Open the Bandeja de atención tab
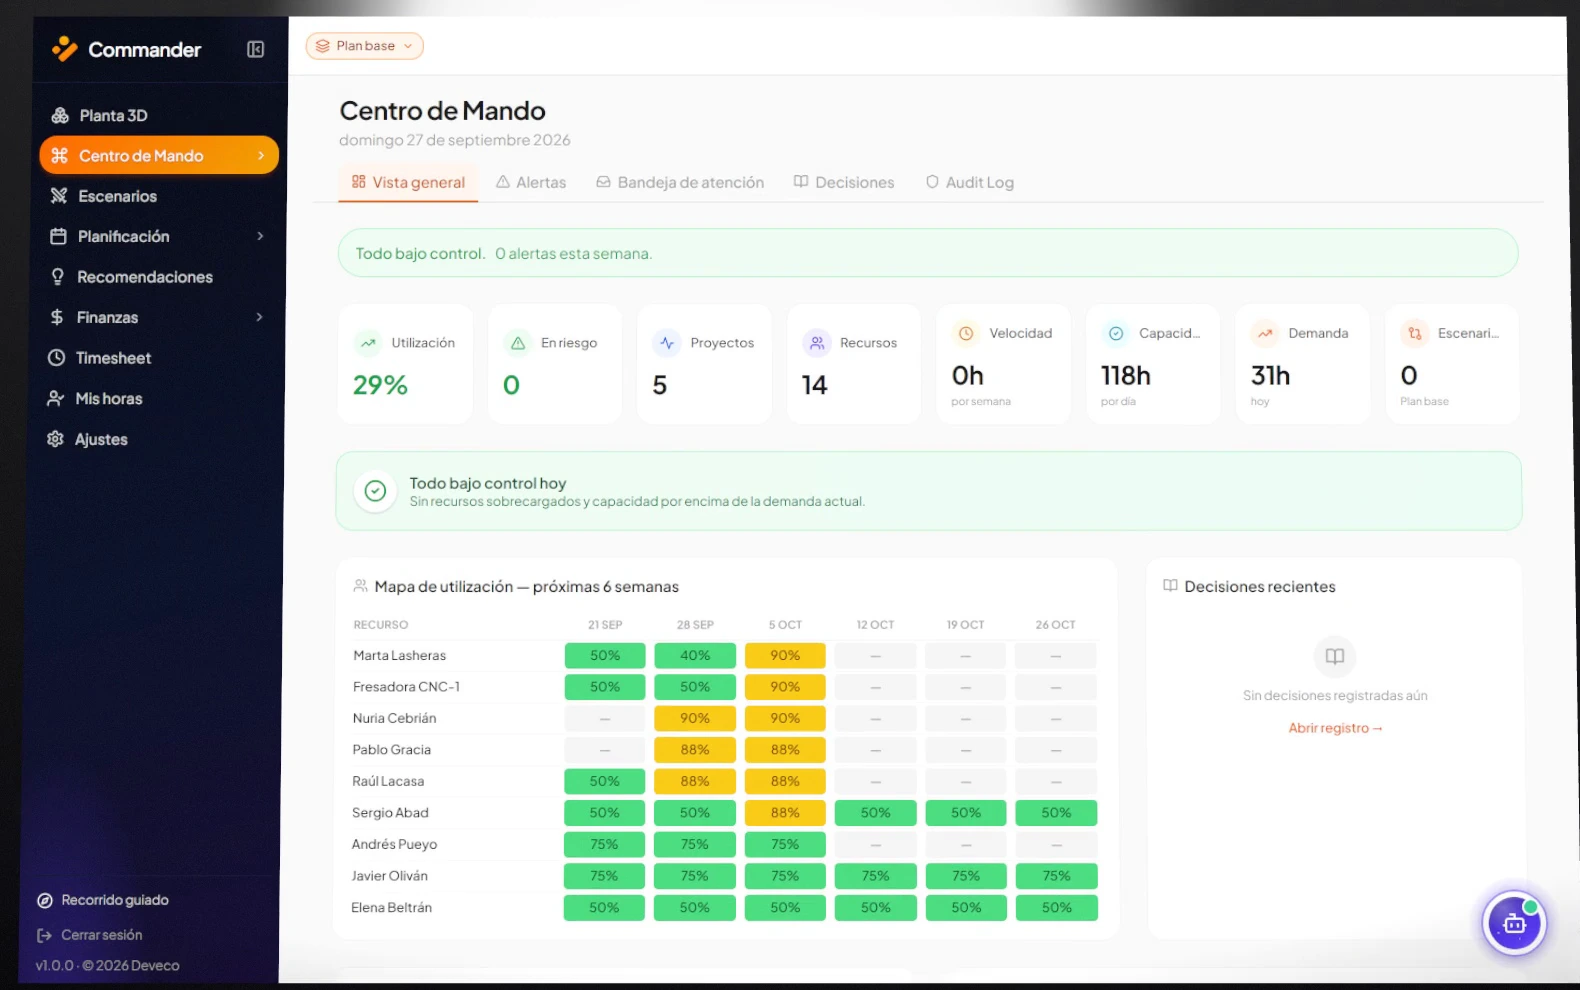The width and height of the screenshot is (1580, 990). click(680, 182)
